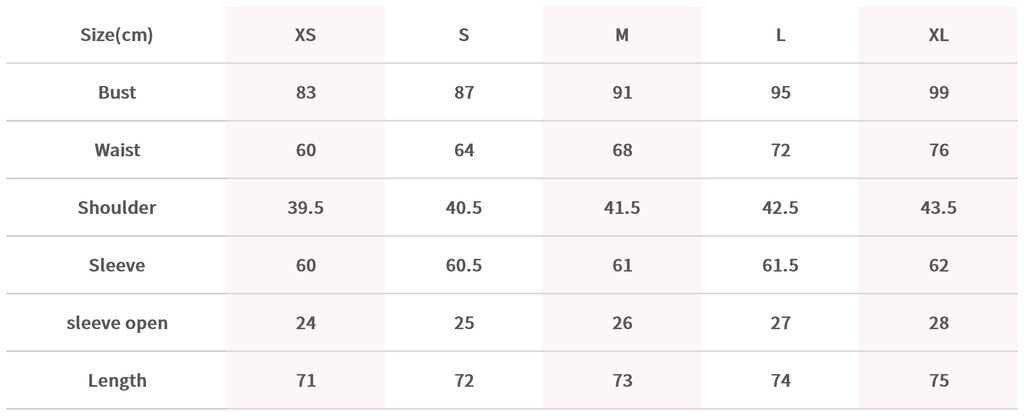1024x416 pixels.
Task: Click the Bust value 99 for XL
Action: click(938, 93)
